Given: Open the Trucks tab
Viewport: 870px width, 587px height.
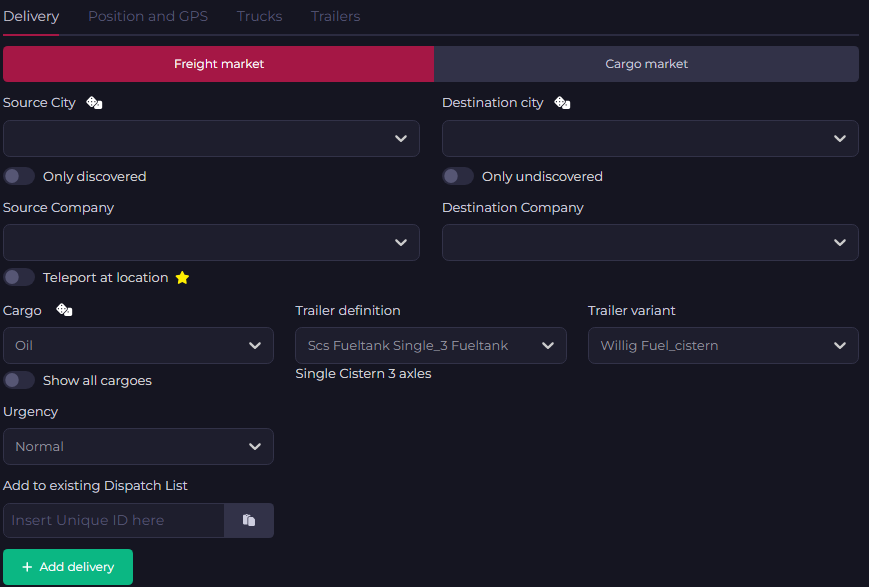Looking at the screenshot, I should click(259, 16).
